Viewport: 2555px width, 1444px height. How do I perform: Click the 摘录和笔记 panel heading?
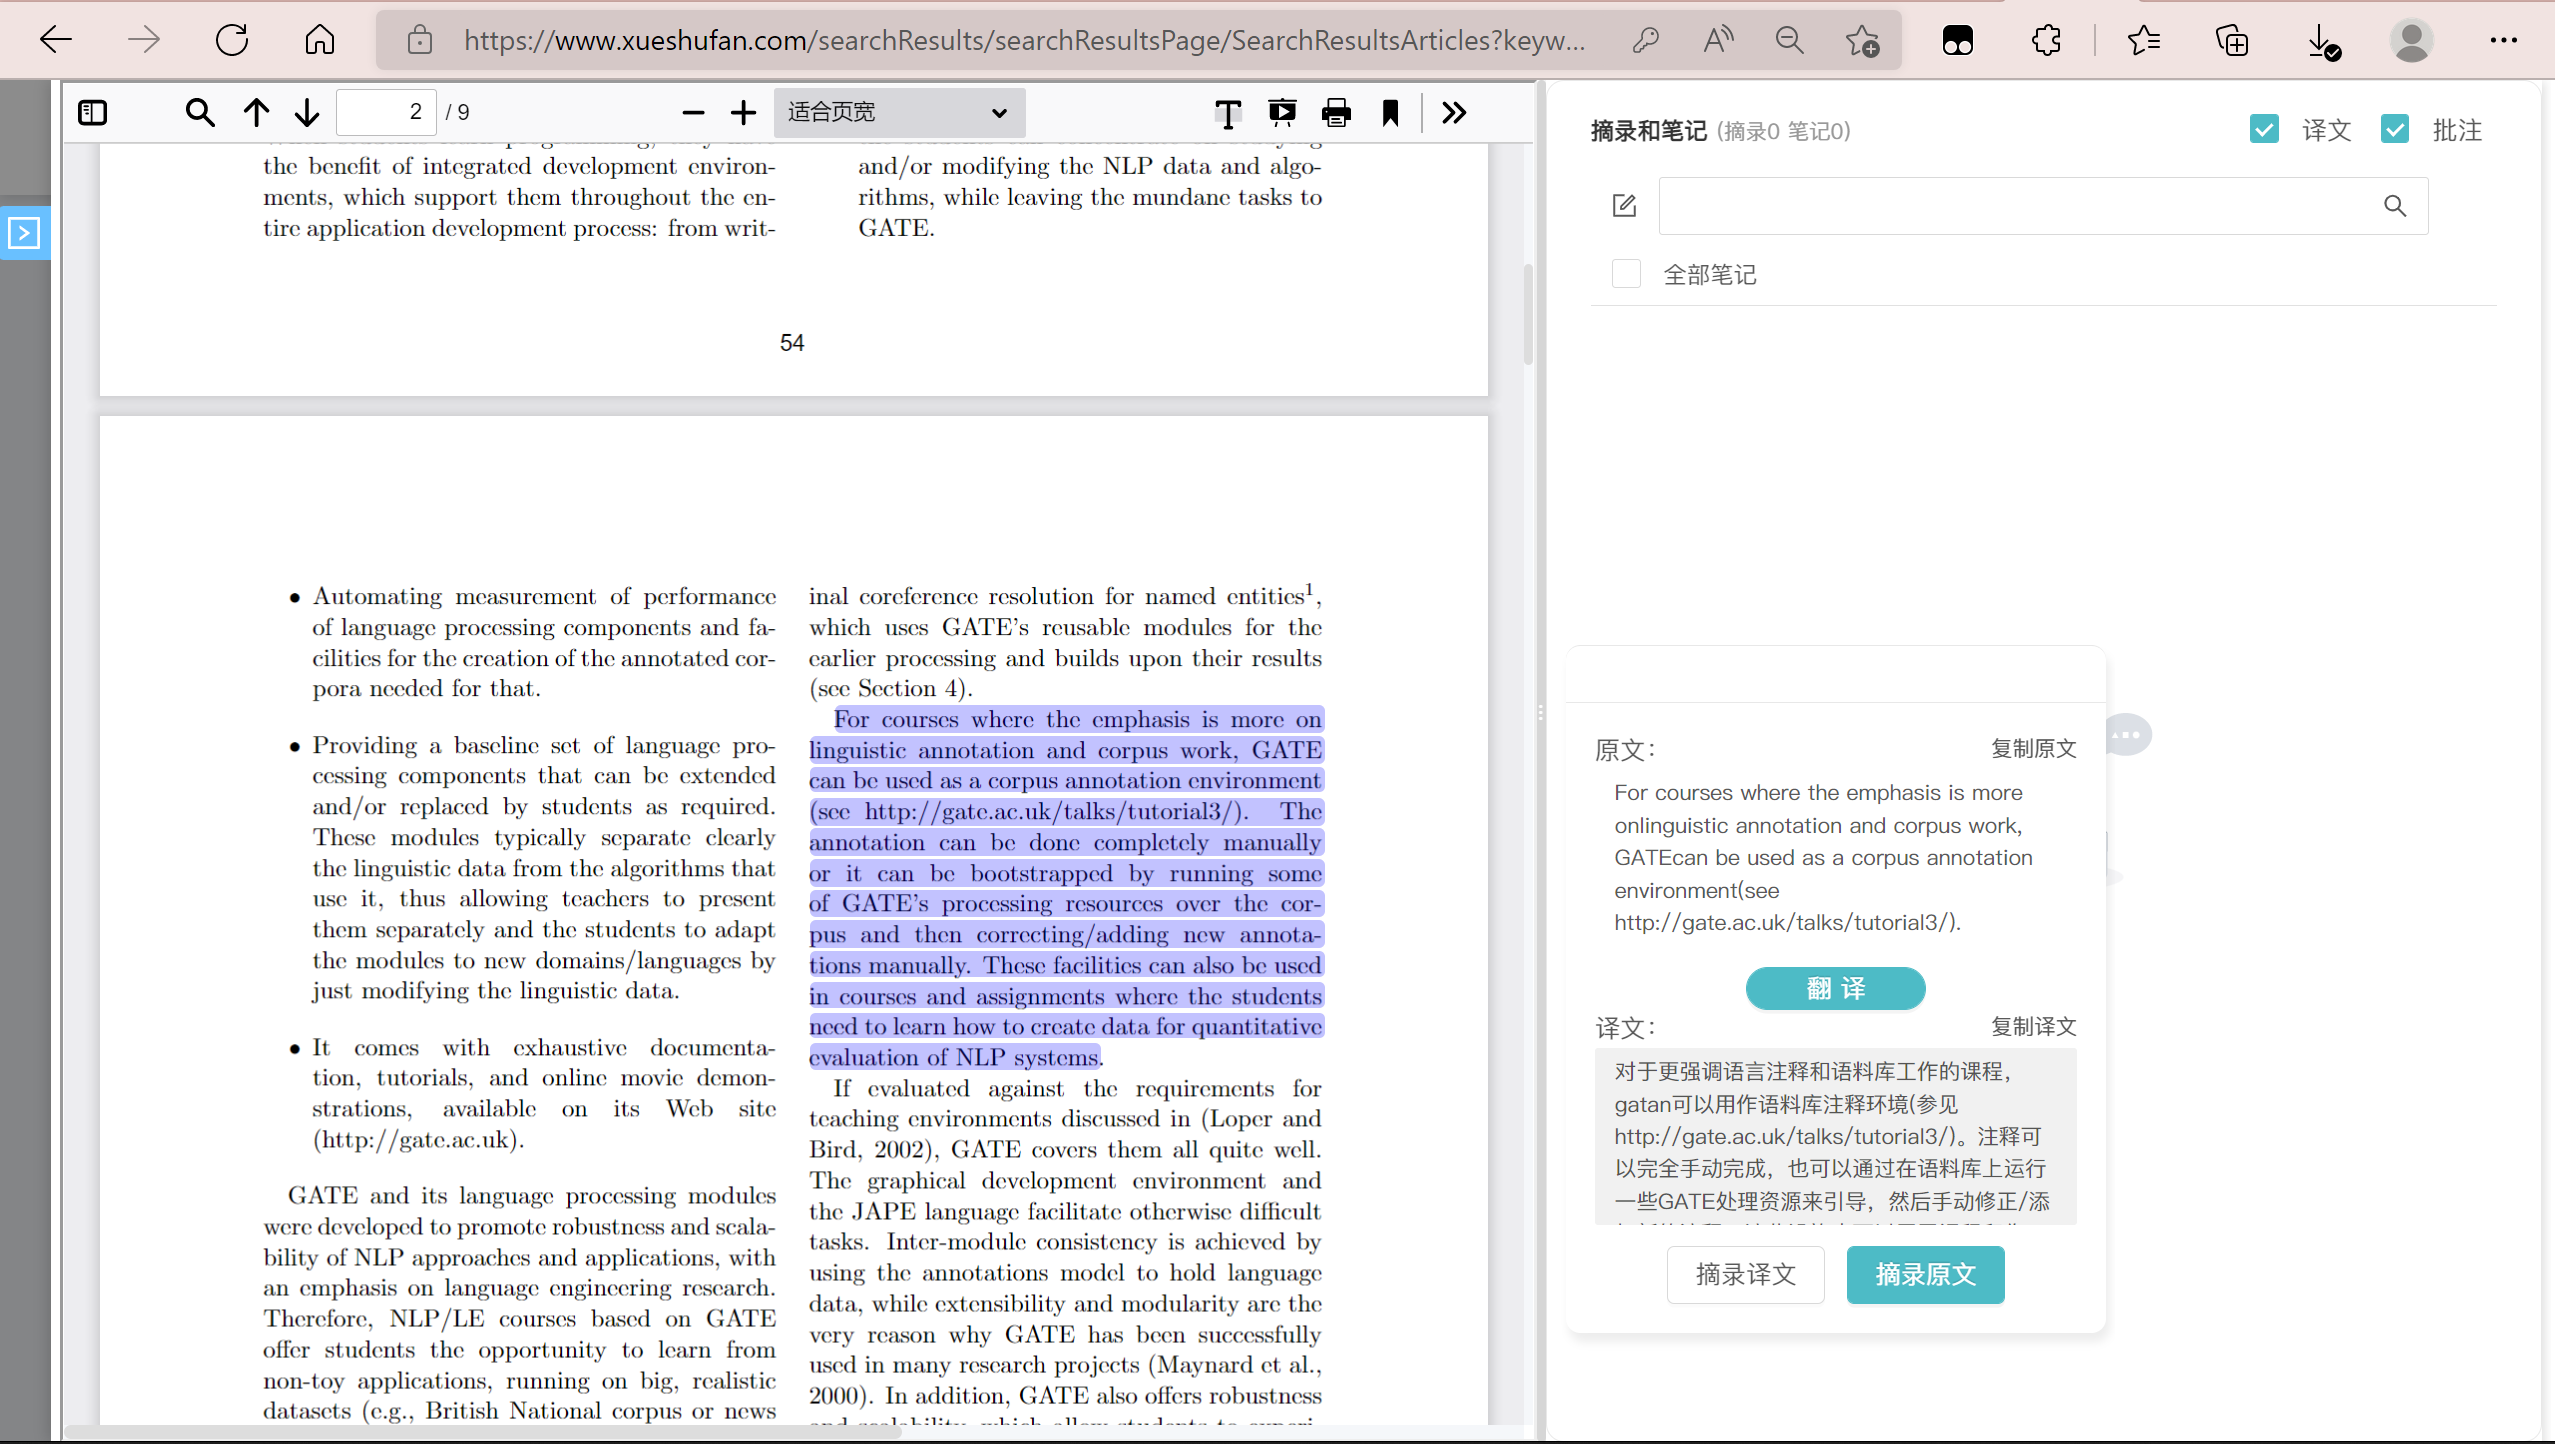click(1648, 131)
